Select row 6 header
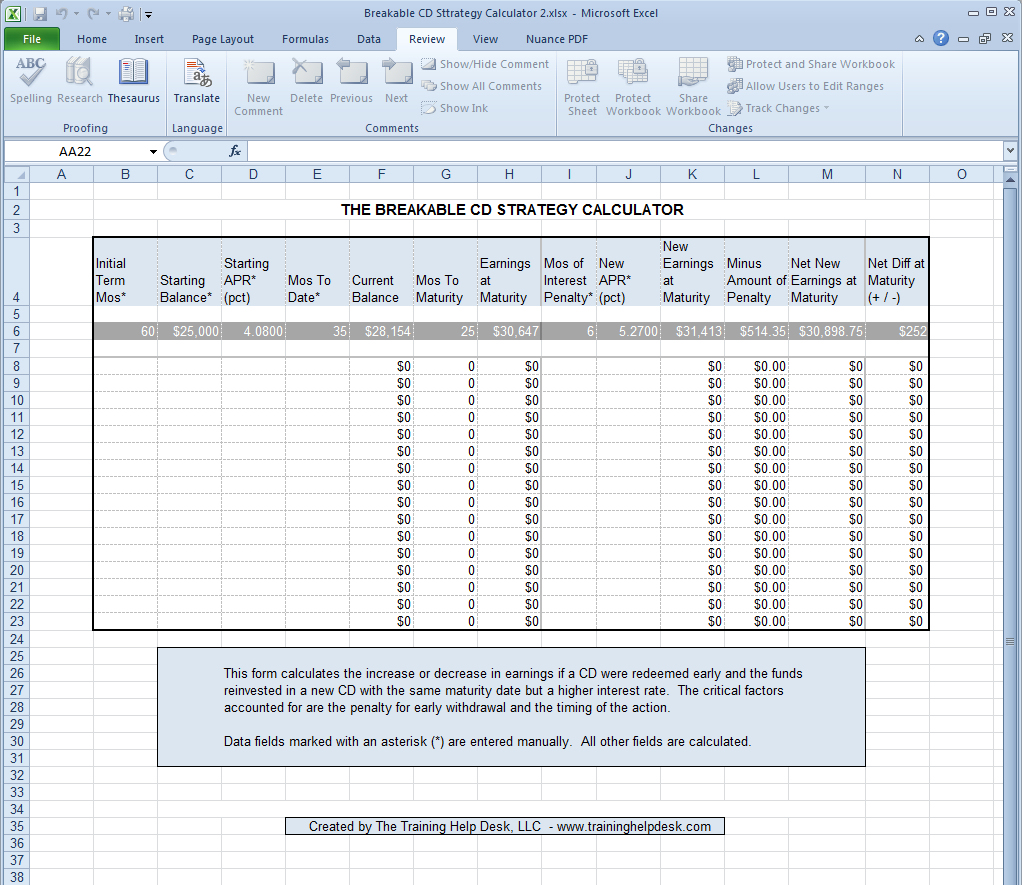The image size is (1022, 885). (17, 331)
